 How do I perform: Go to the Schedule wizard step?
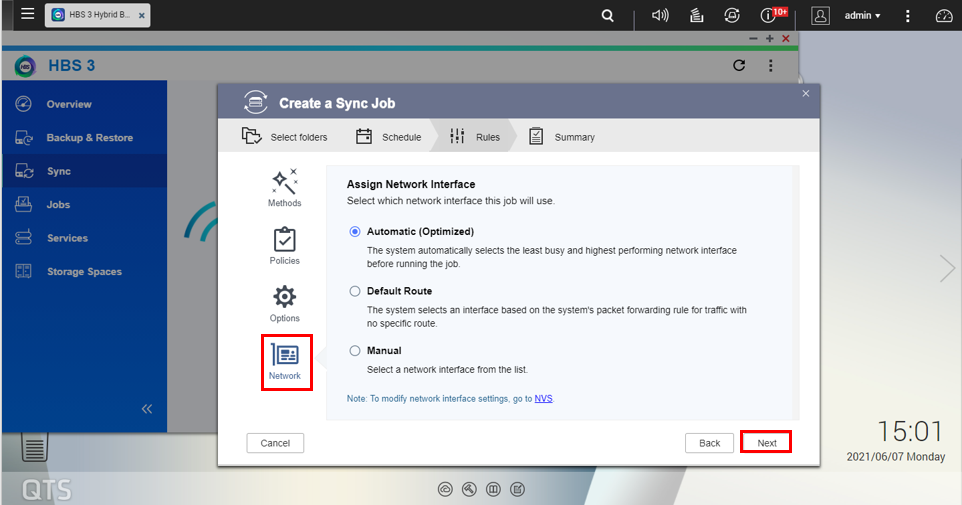(x=389, y=137)
